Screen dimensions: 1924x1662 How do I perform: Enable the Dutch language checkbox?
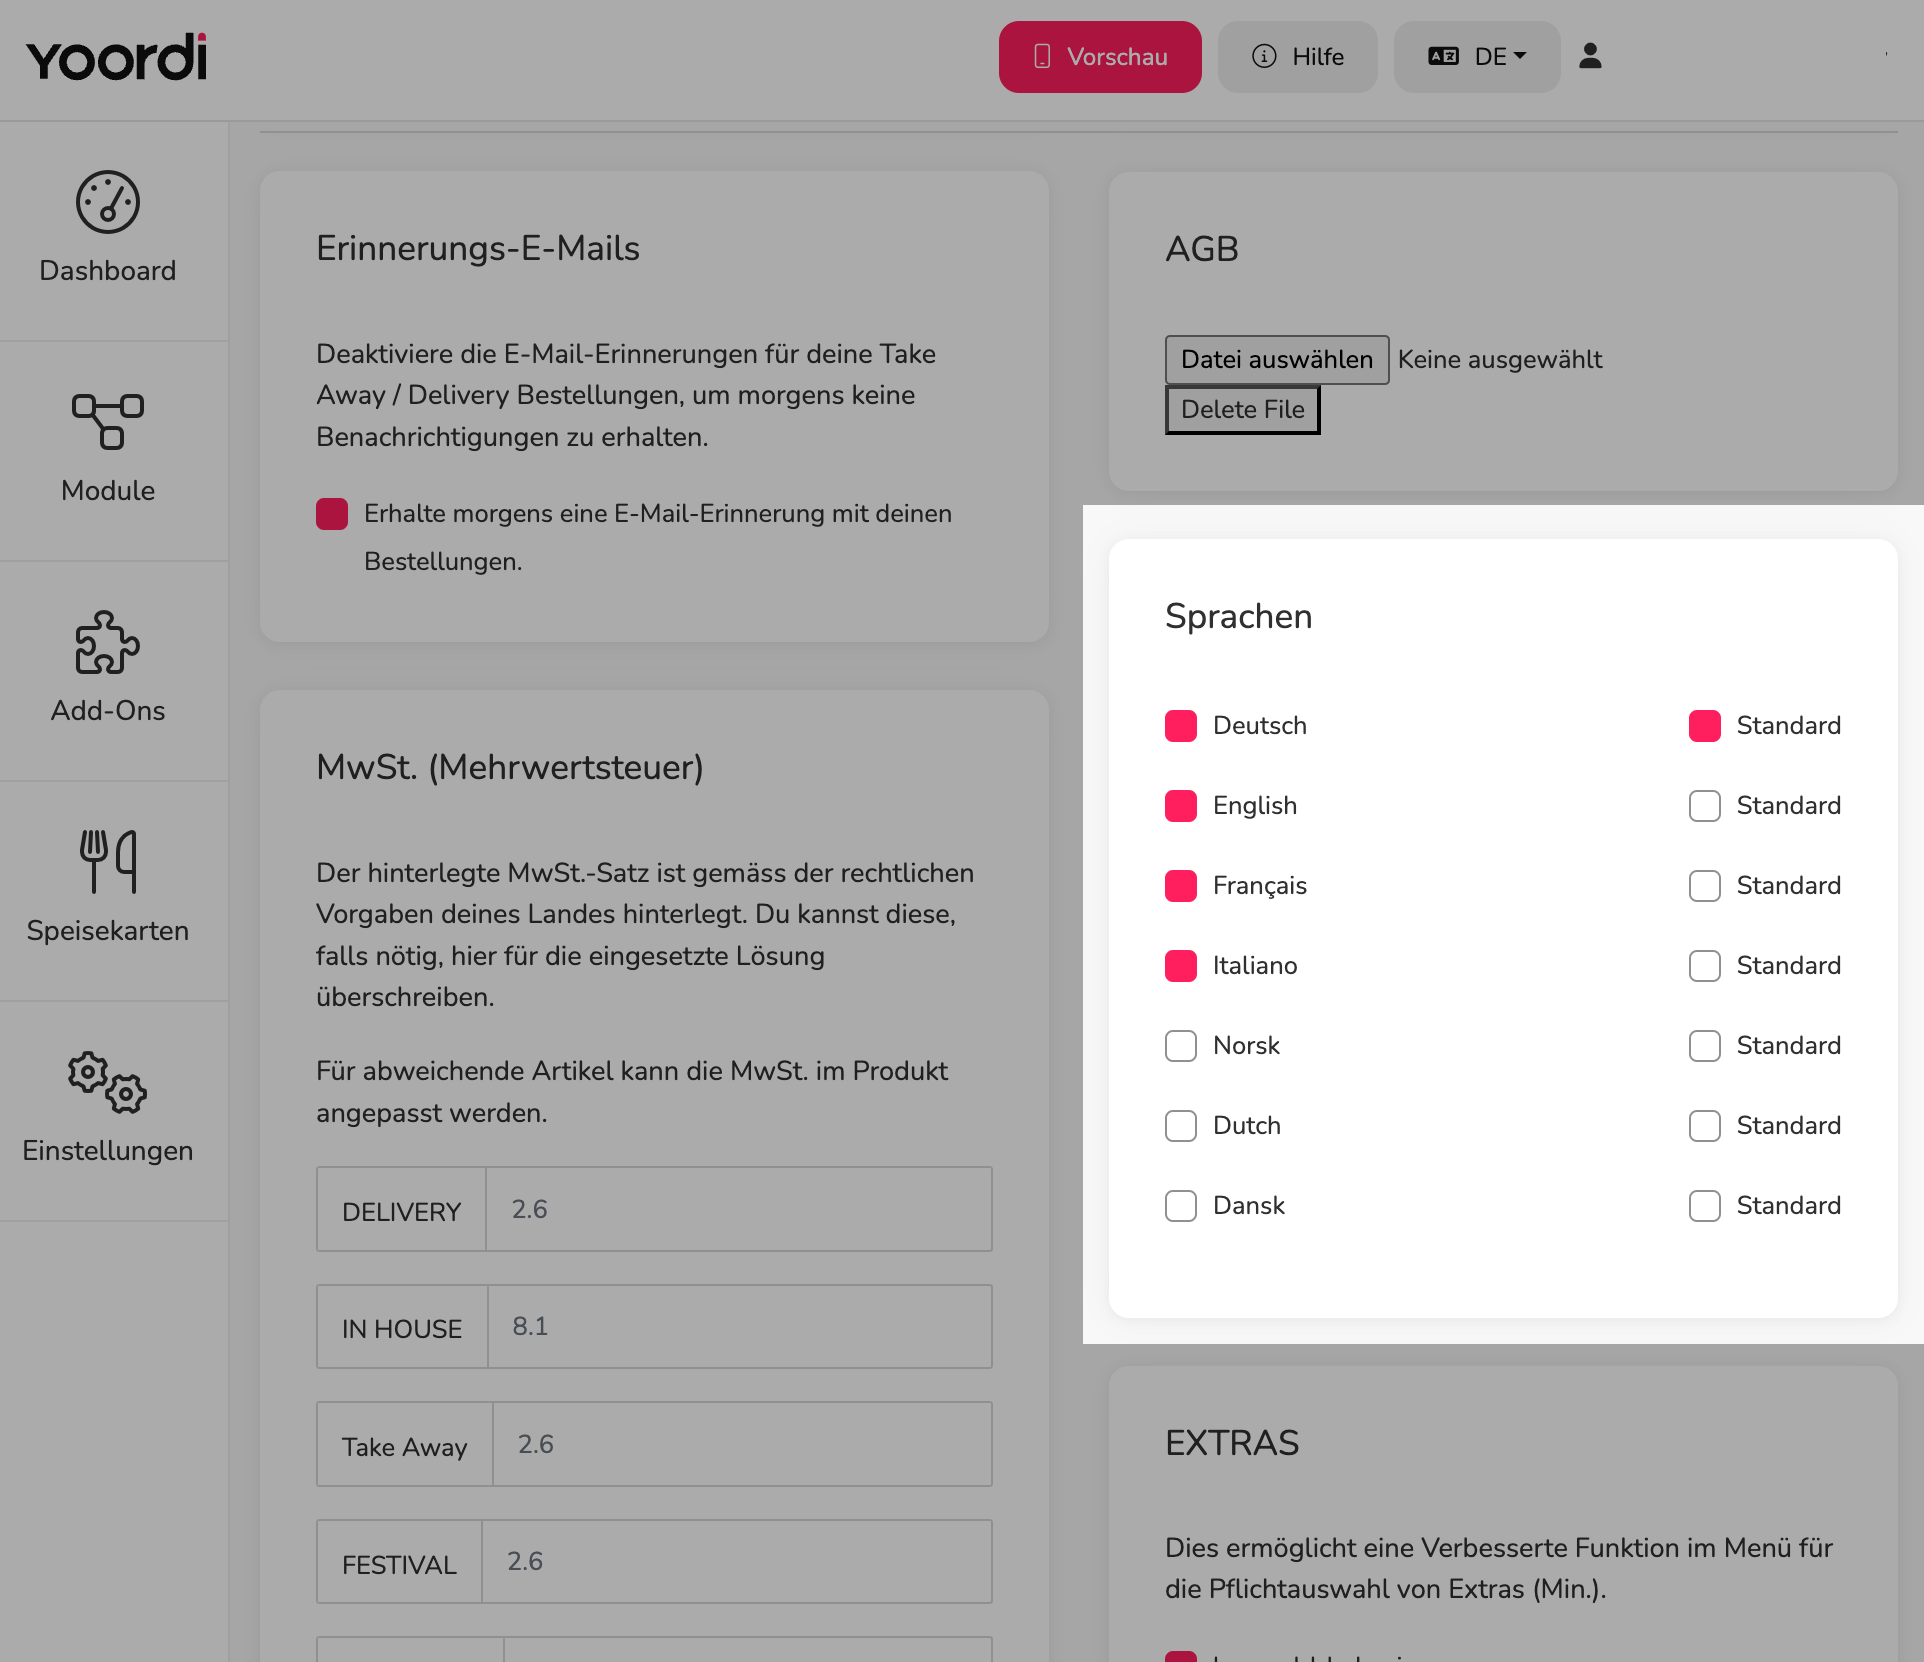pyautogui.click(x=1181, y=1126)
